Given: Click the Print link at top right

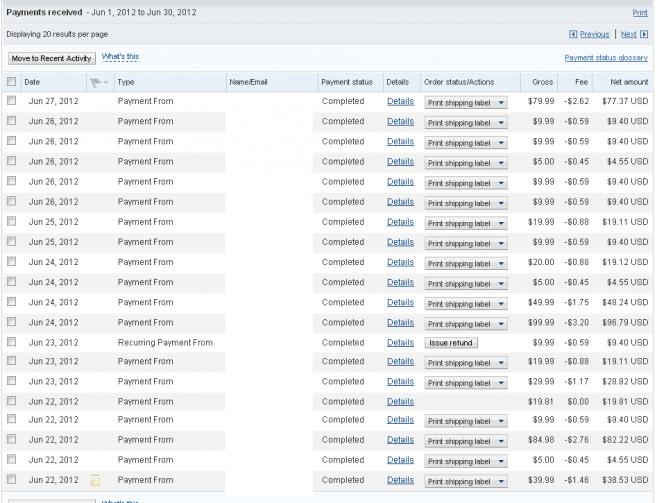Looking at the screenshot, I should [x=640, y=13].
